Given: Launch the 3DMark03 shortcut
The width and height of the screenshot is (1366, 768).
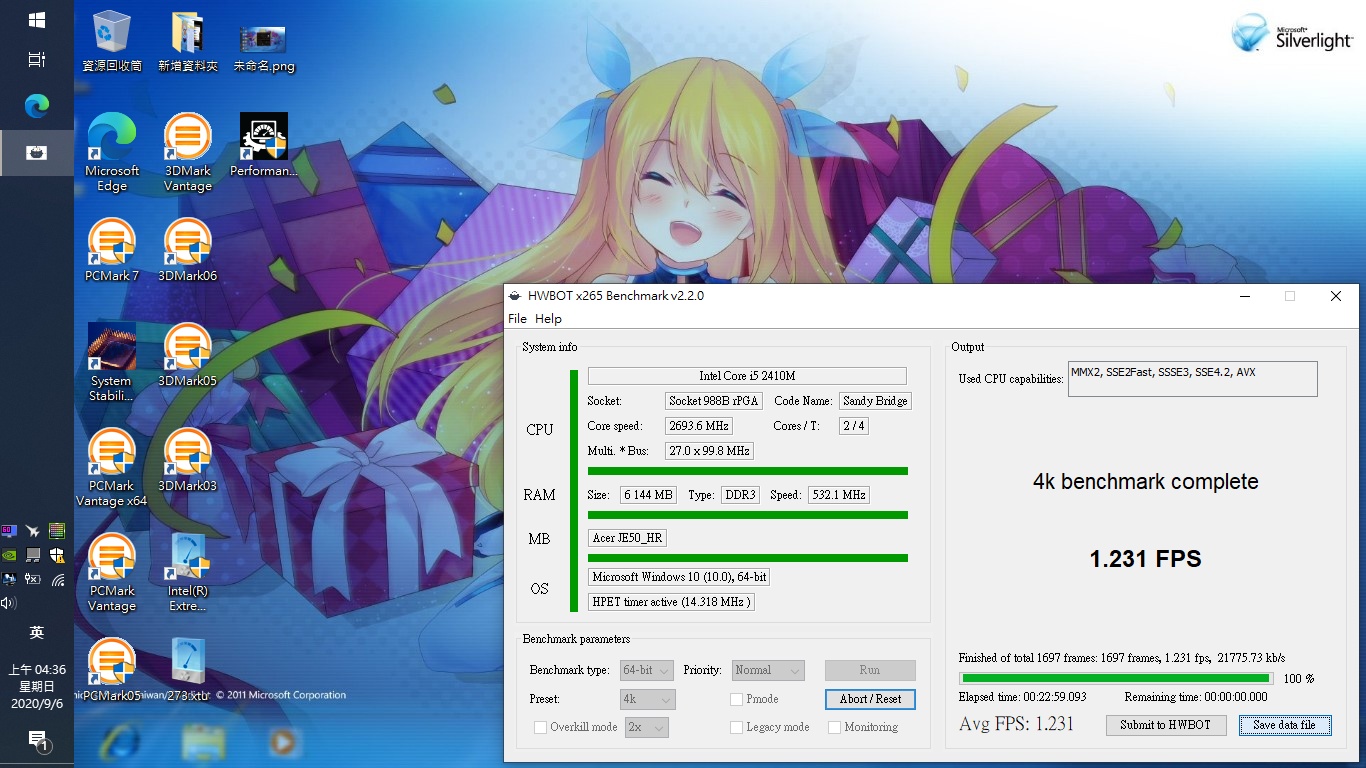Looking at the screenshot, I should (x=188, y=460).
